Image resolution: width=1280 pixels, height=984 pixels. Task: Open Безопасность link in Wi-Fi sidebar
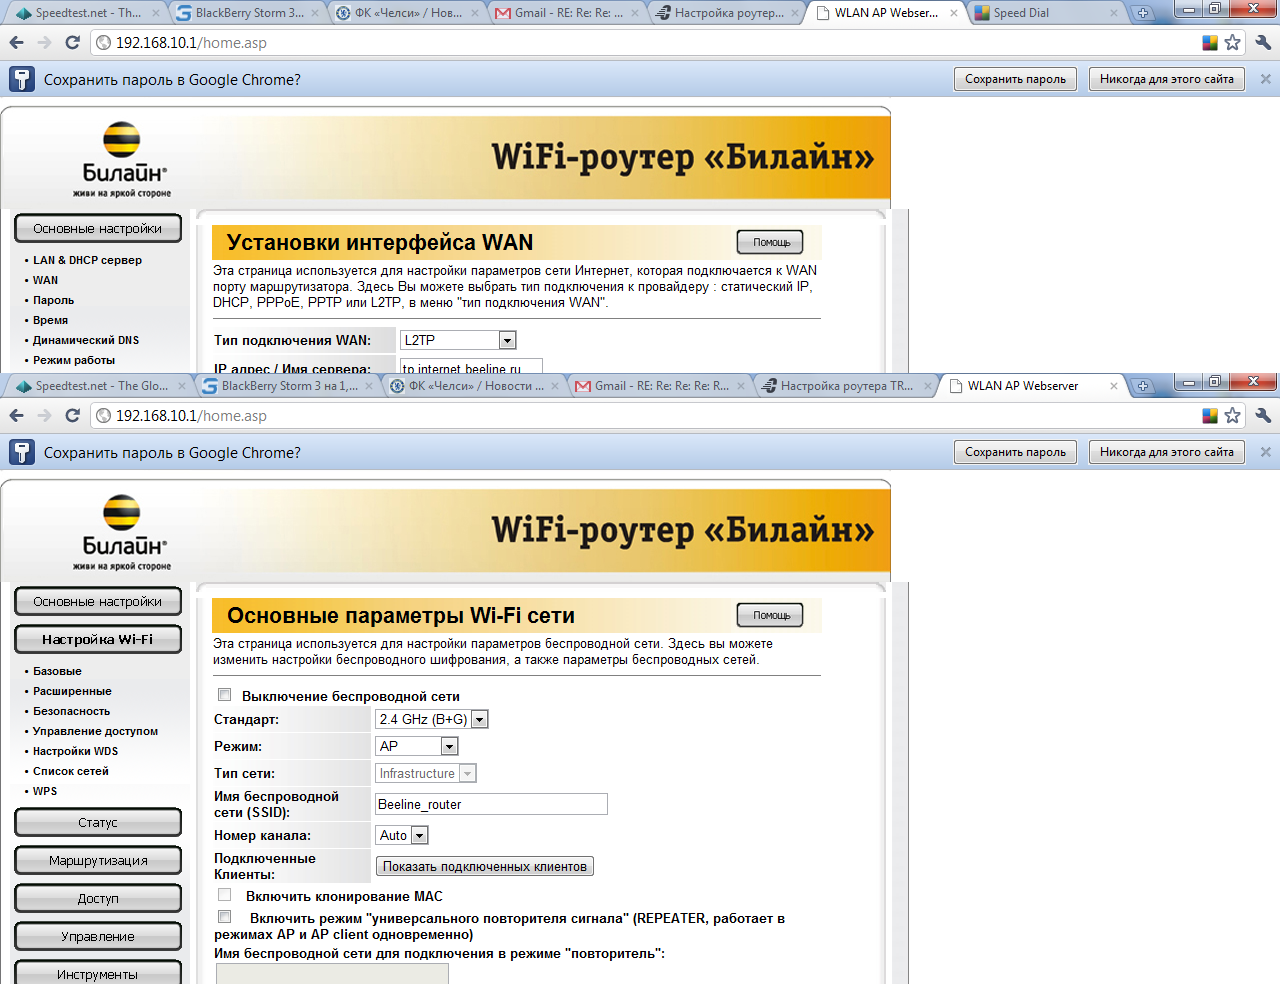tap(71, 711)
